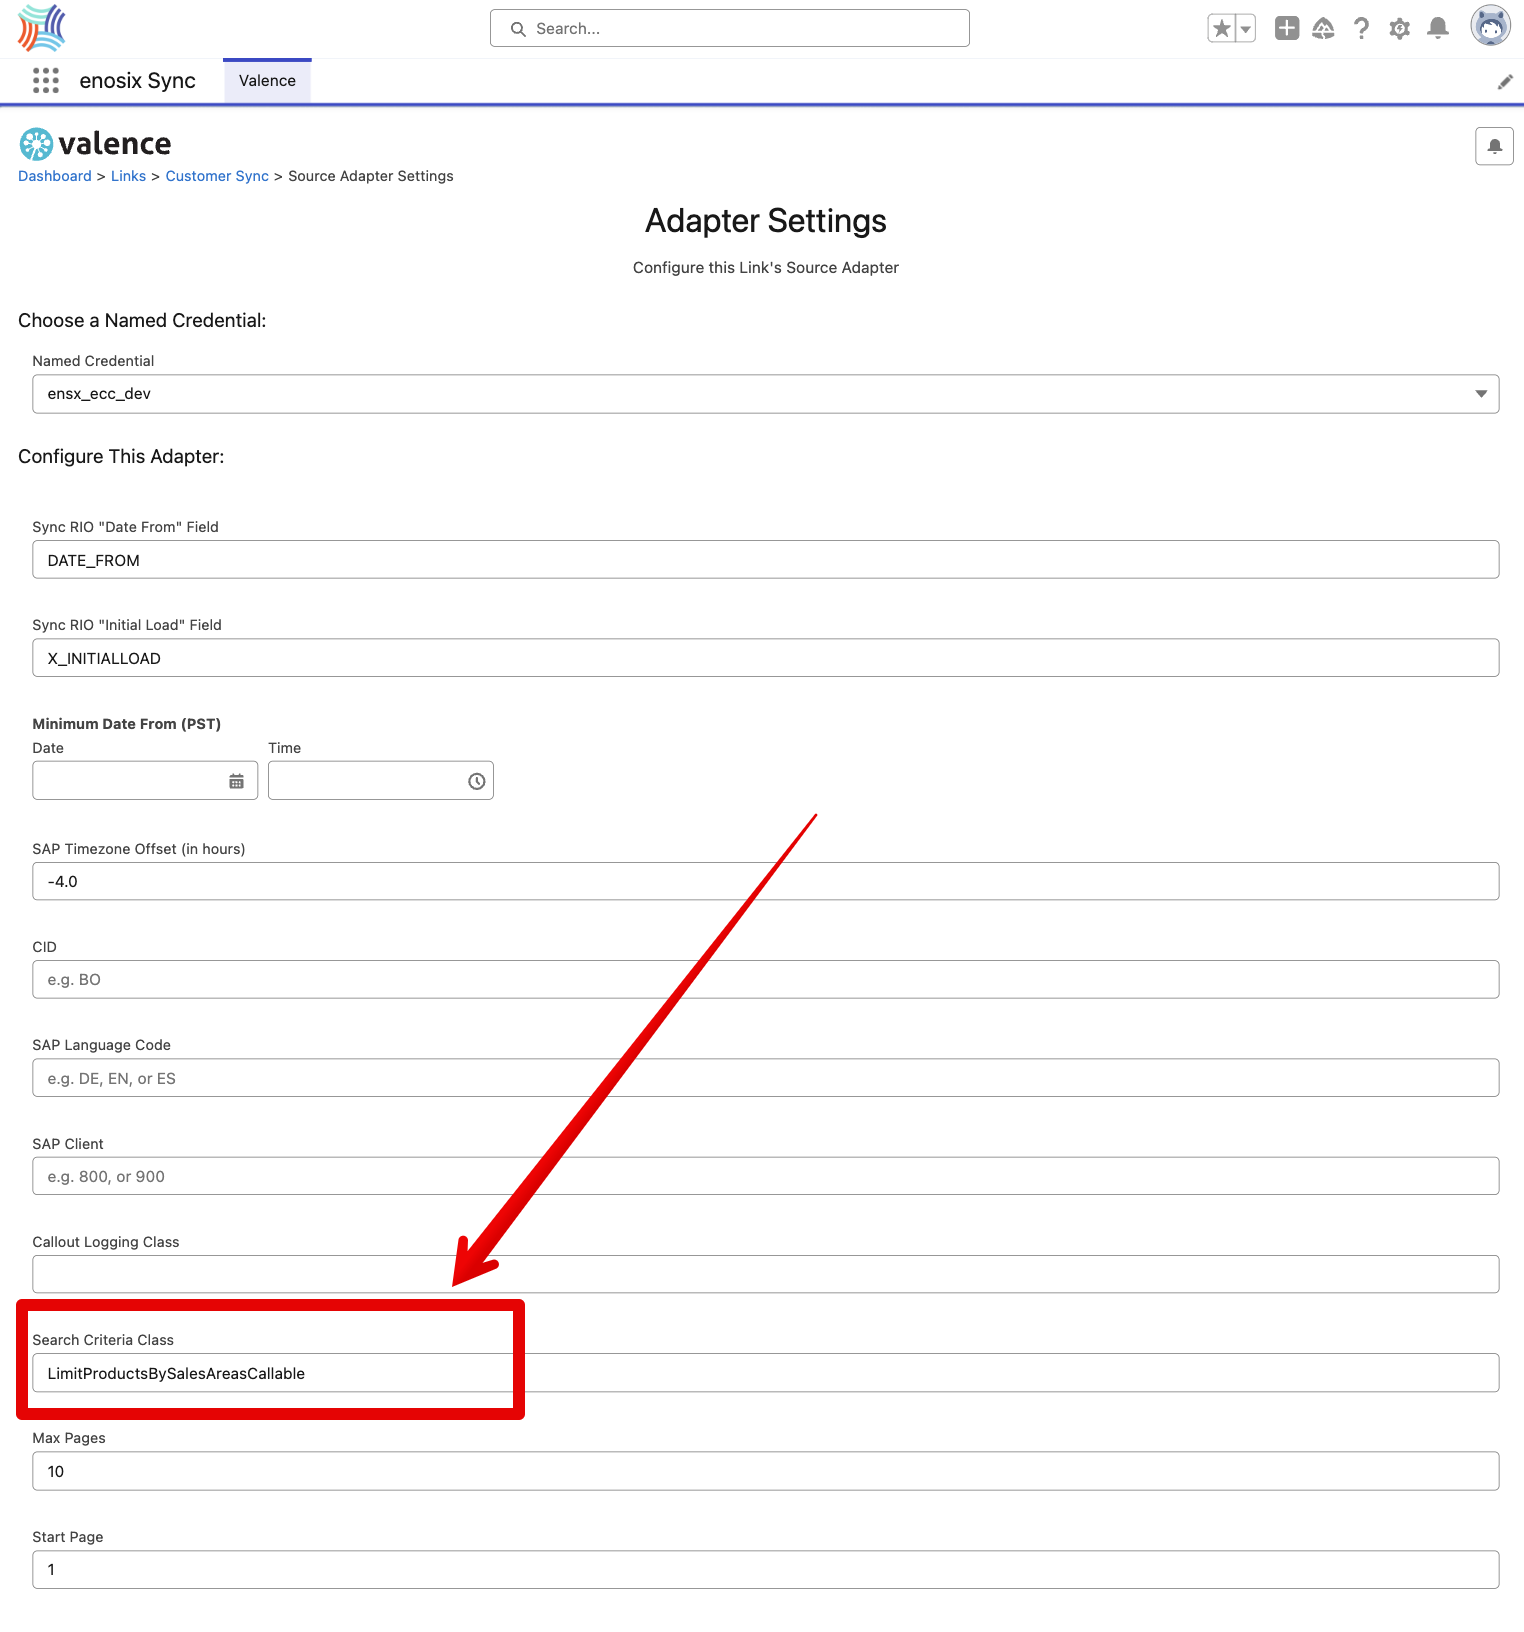Open the user profile avatar
1524x1632 pixels.
pyautogui.click(x=1490, y=26)
